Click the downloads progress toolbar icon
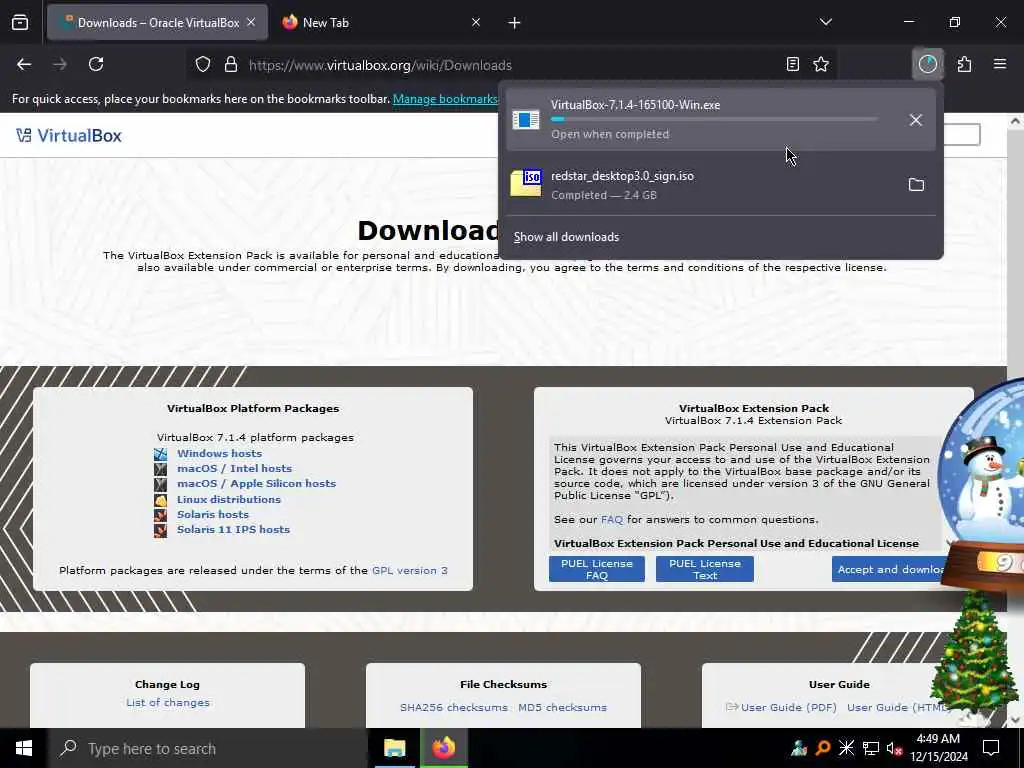This screenshot has height=768, width=1024. pyautogui.click(x=927, y=64)
